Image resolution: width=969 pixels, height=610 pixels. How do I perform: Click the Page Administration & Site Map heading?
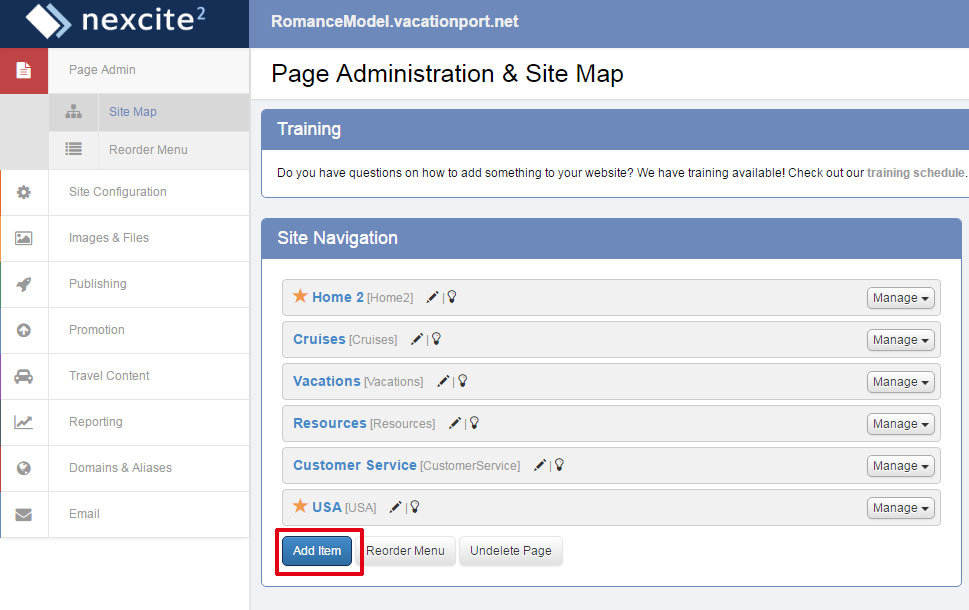pyautogui.click(x=447, y=74)
